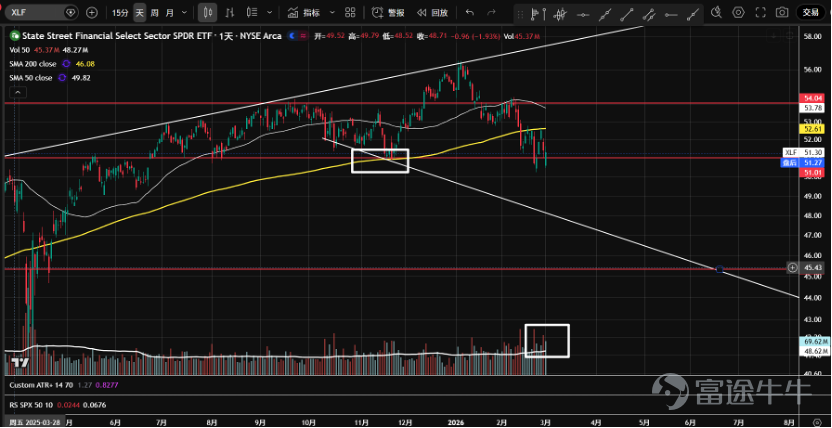Open the 交易 trade panel
The width and height of the screenshot is (832, 428).
pos(810,12)
